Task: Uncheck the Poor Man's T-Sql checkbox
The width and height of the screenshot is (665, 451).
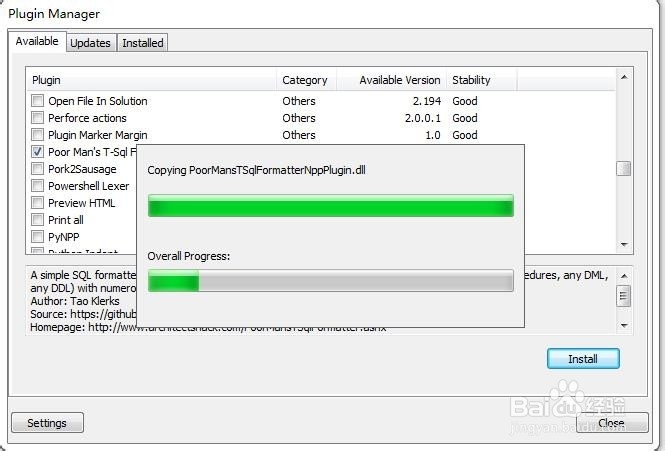Action: (x=37, y=151)
